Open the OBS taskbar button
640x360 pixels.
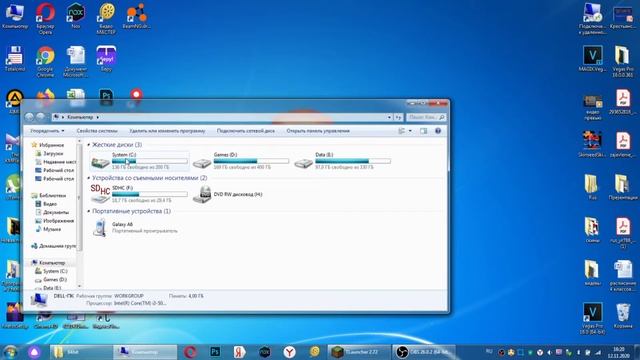tap(424, 352)
